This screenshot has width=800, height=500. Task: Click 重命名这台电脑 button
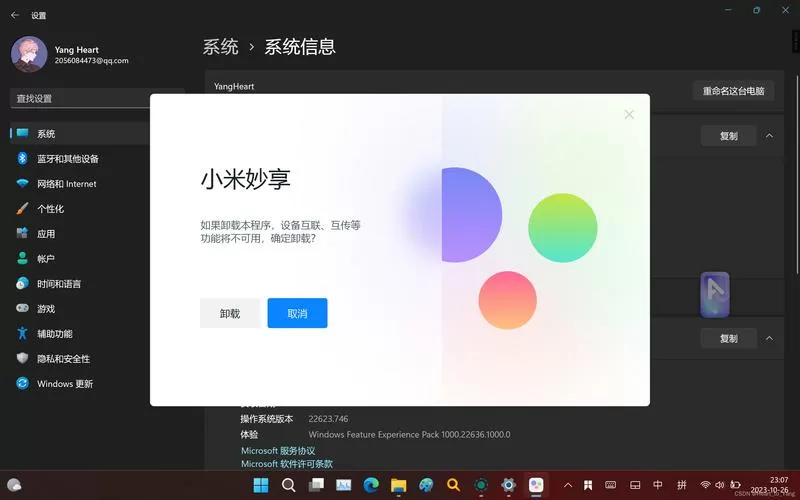[x=733, y=91]
